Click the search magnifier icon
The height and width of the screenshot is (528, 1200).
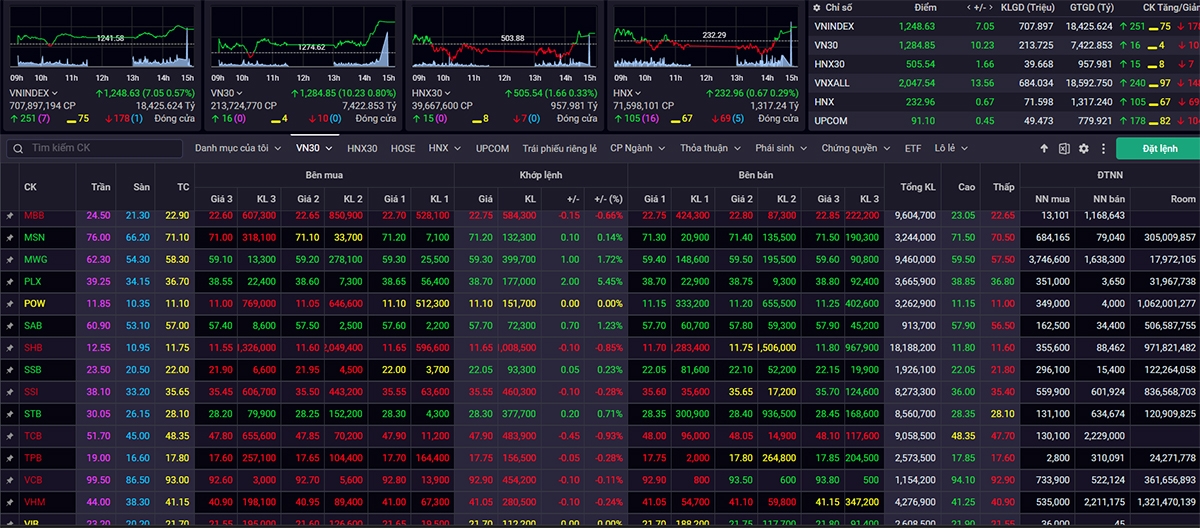19,148
